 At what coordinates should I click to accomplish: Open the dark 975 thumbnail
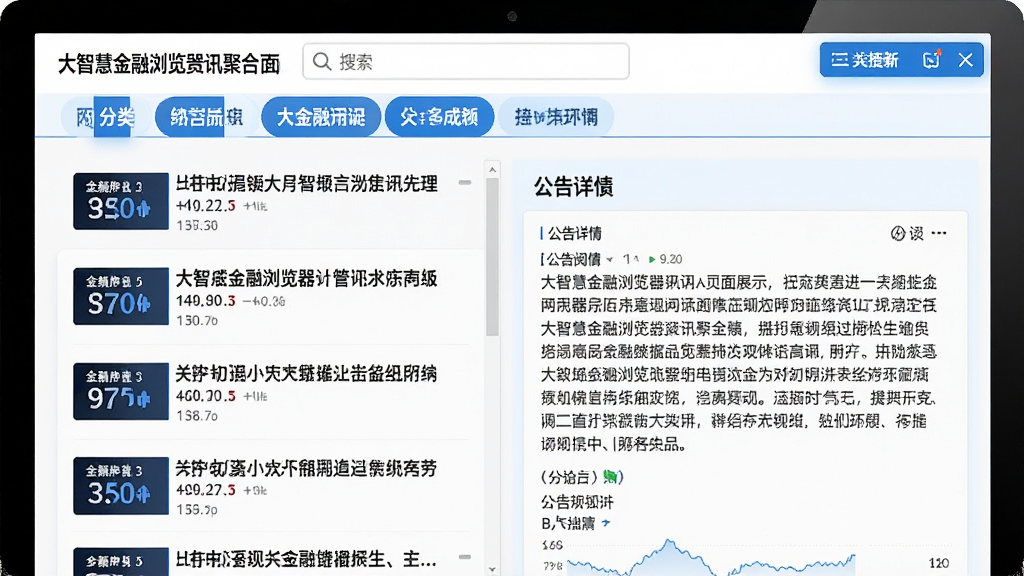point(121,391)
